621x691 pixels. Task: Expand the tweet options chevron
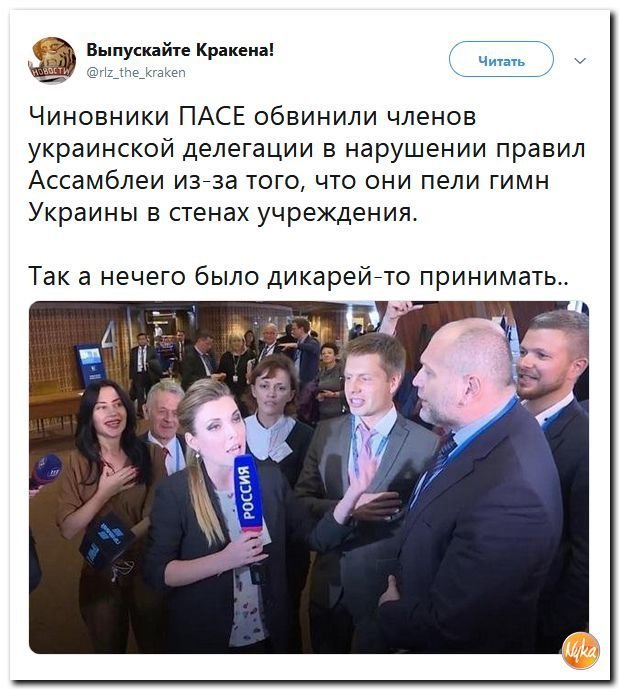[580, 60]
